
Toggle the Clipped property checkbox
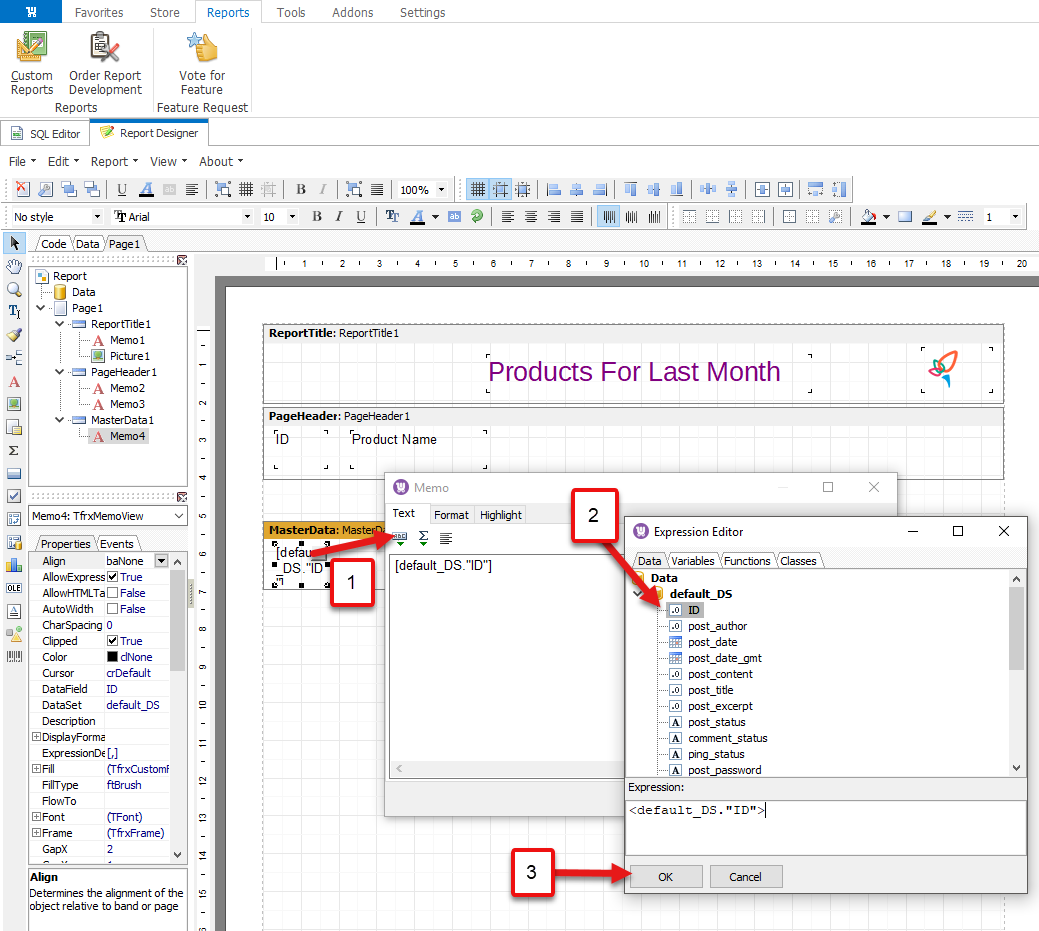(x=113, y=641)
